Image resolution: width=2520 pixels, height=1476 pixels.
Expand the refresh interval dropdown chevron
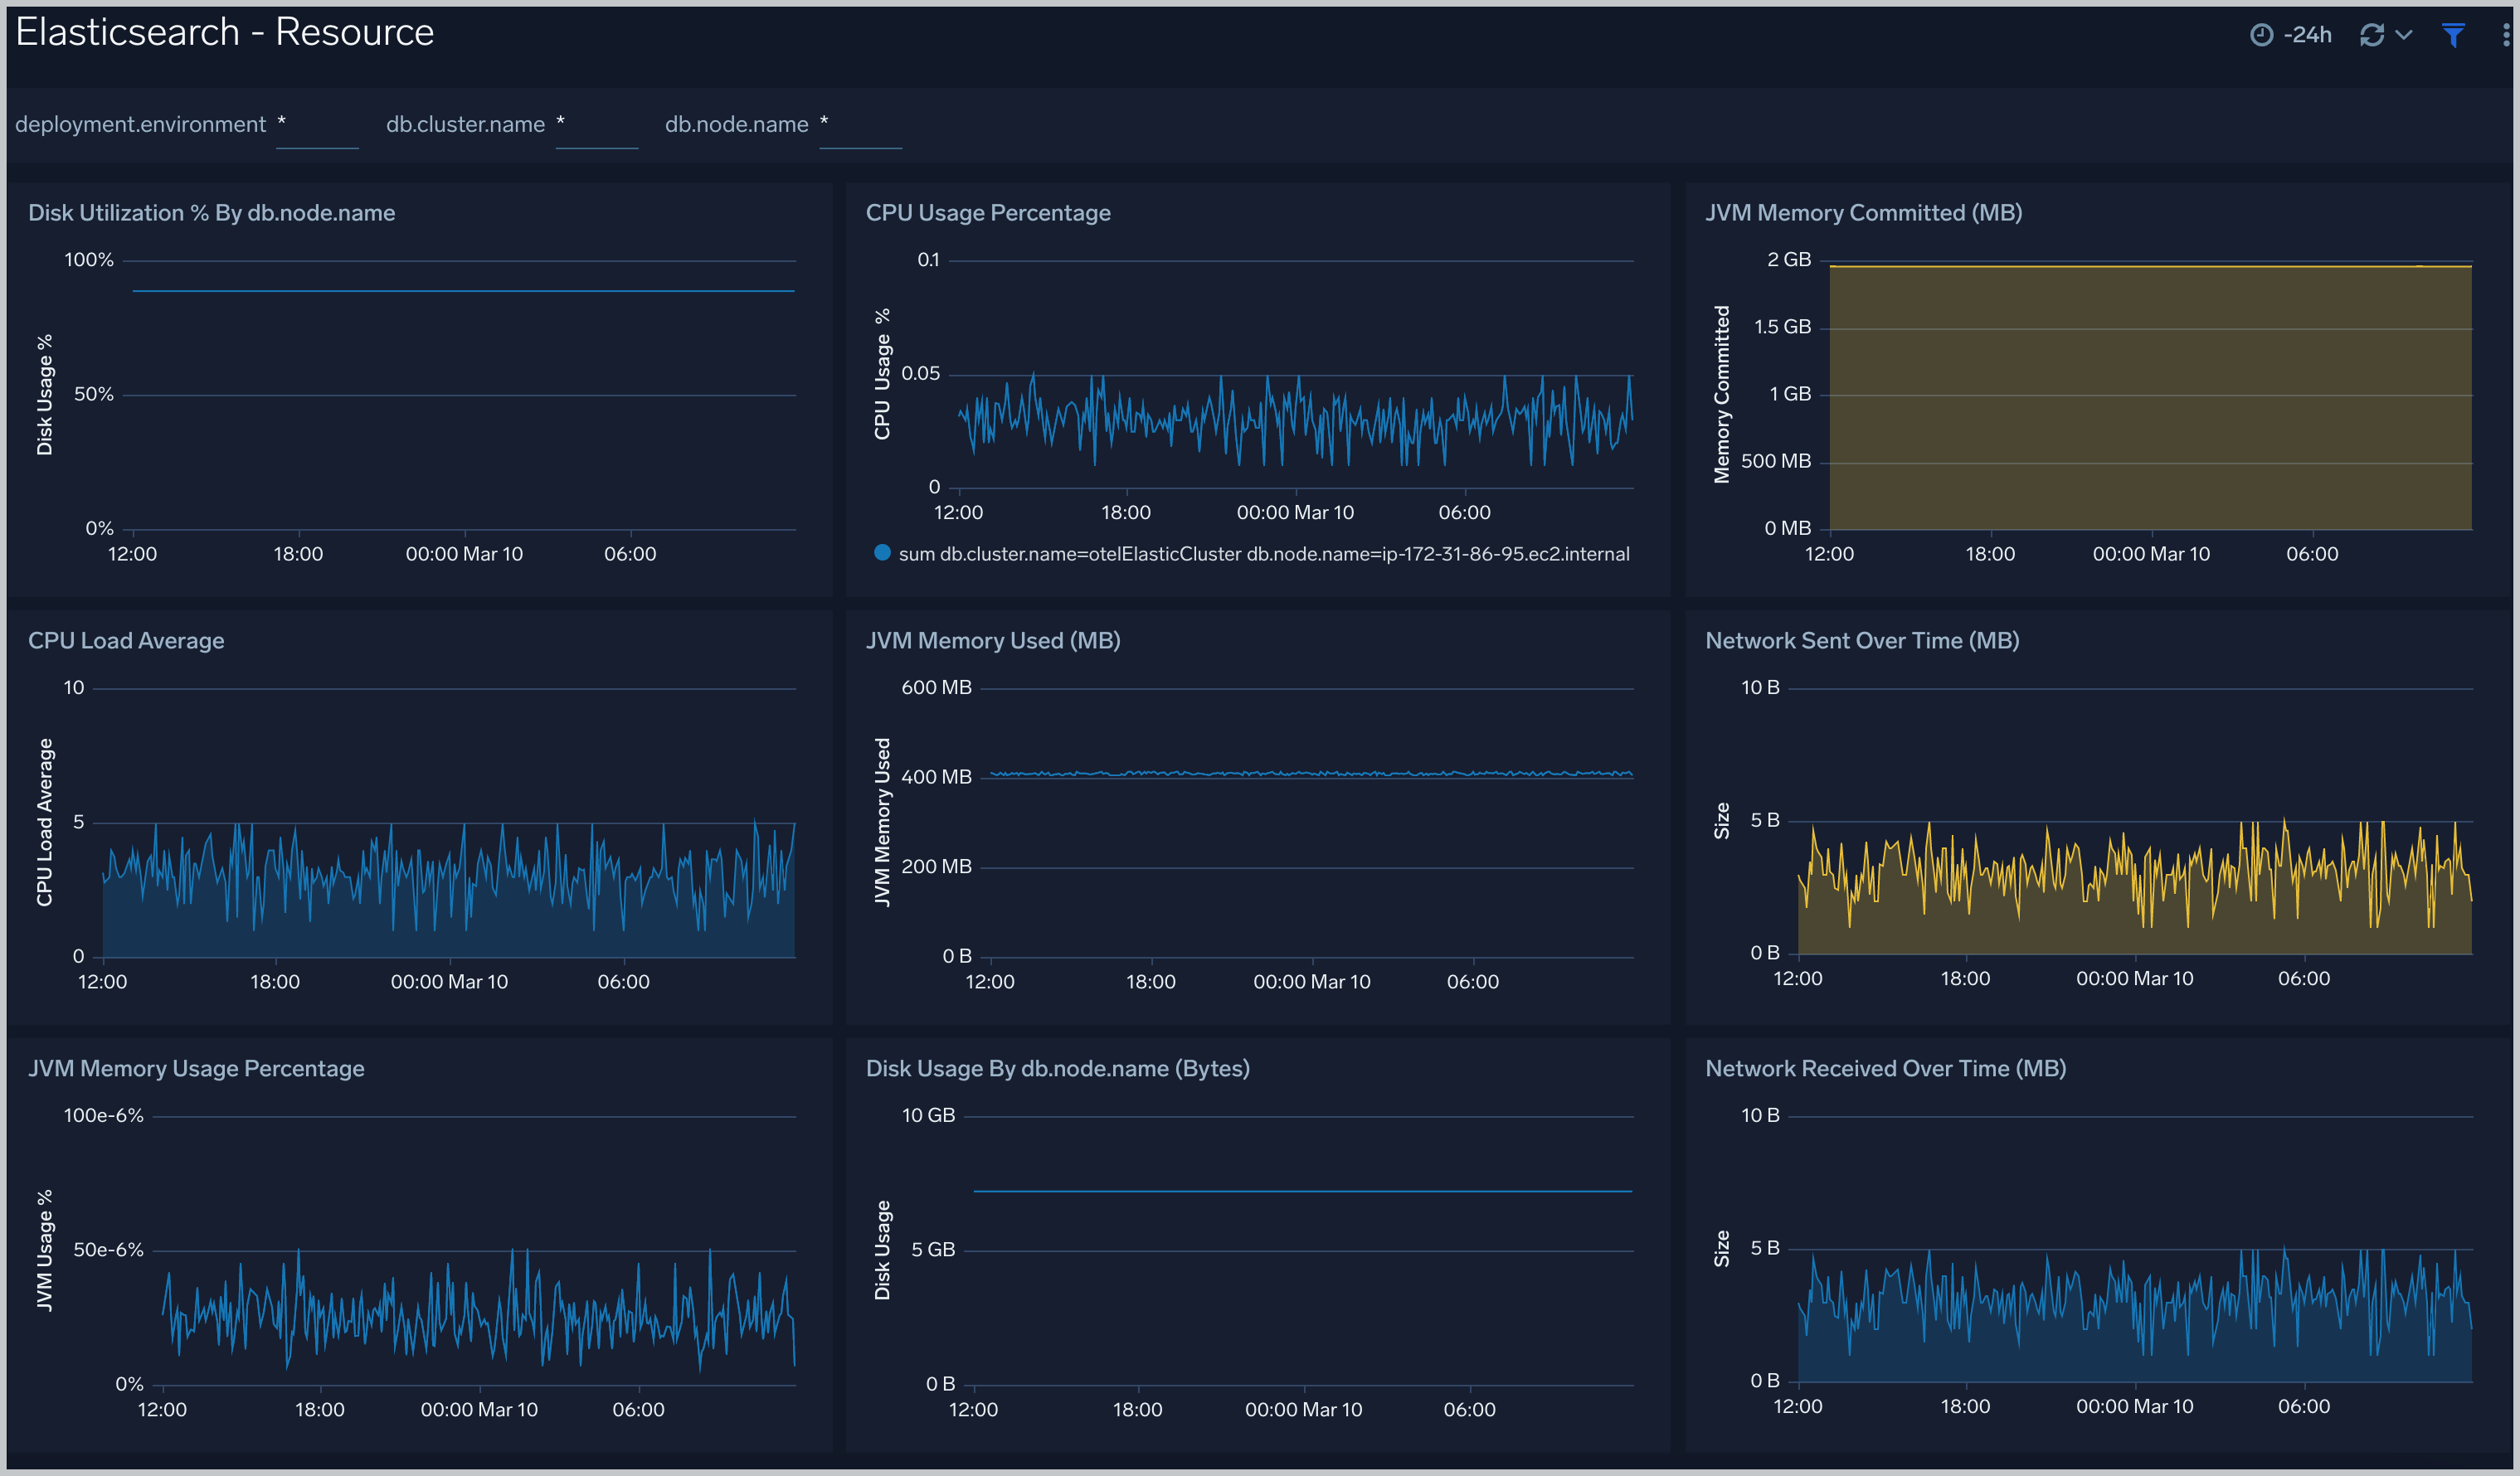pyautogui.click(x=2404, y=35)
